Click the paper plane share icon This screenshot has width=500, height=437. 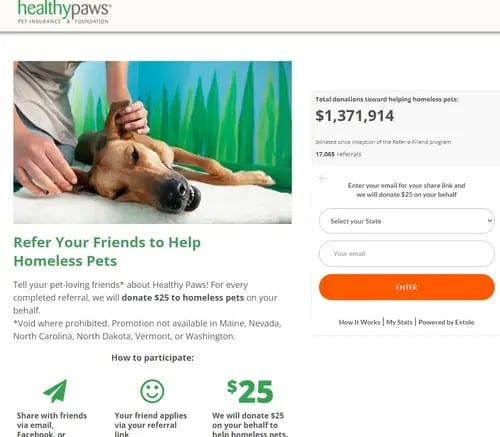tap(55, 391)
